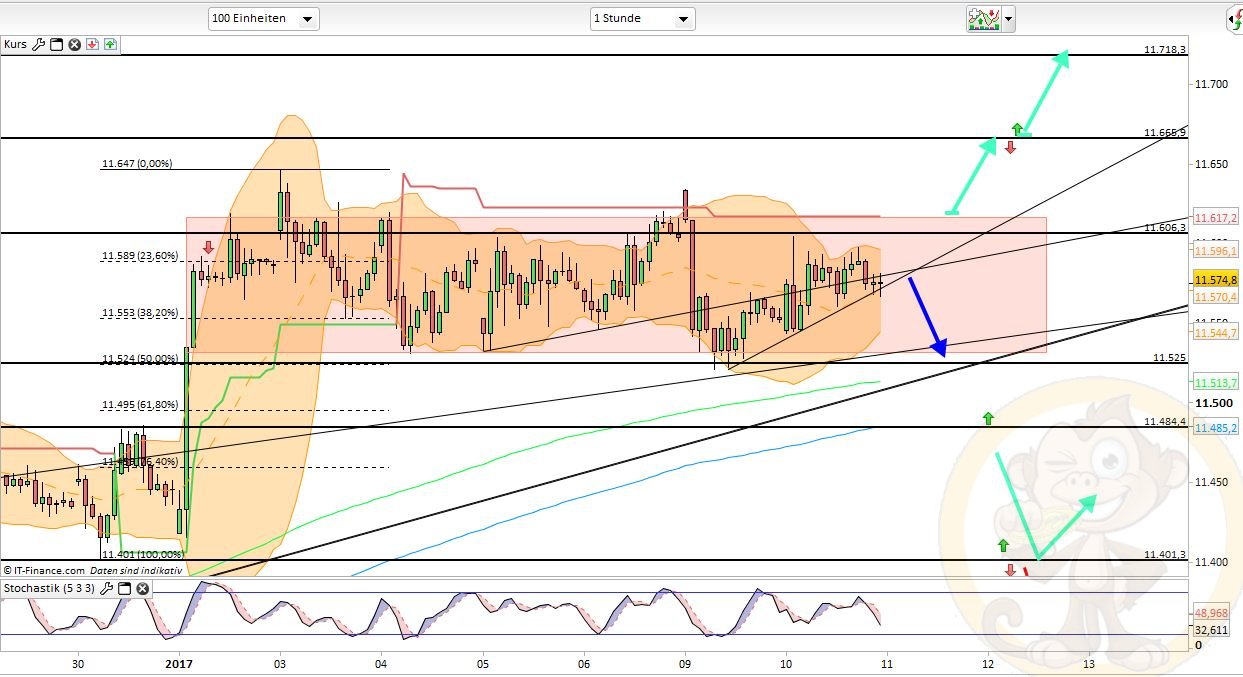Open Stochastik indicator settings wrench
The height and width of the screenshot is (677, 1243).
pyautogui.click(x=106, y=588)
